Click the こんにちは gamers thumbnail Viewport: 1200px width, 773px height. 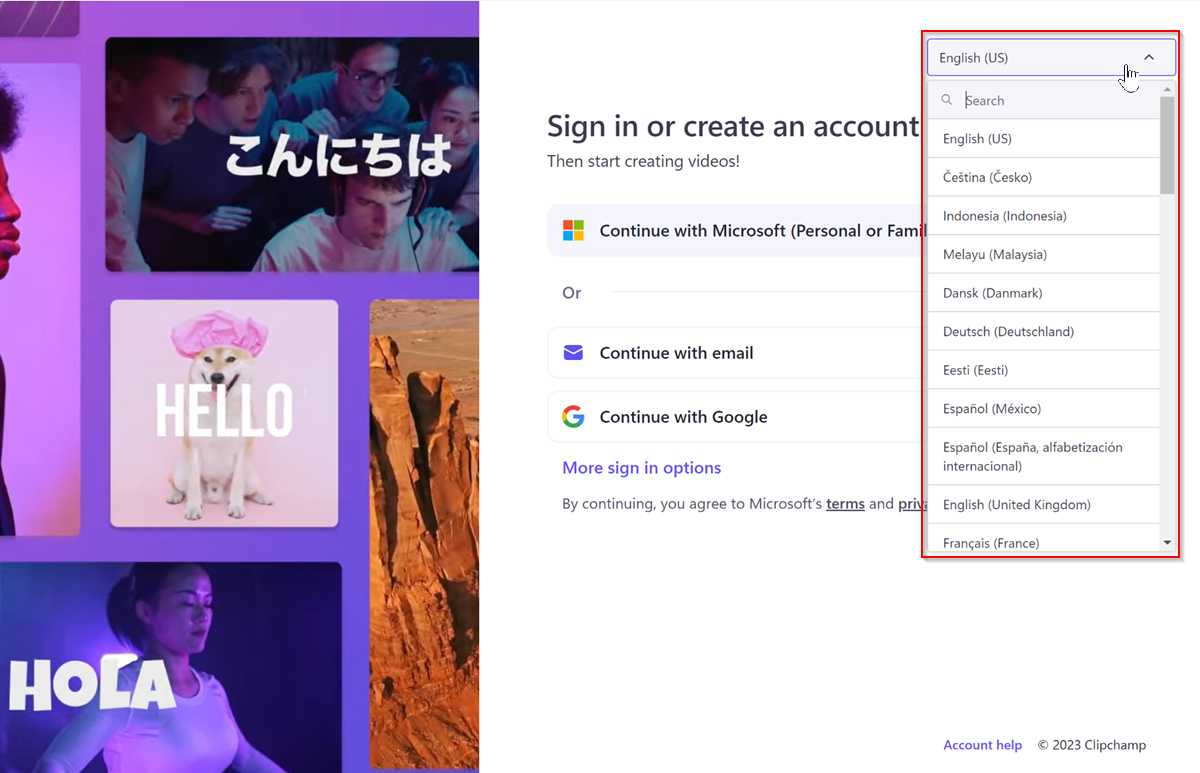[x=292, y=155]
